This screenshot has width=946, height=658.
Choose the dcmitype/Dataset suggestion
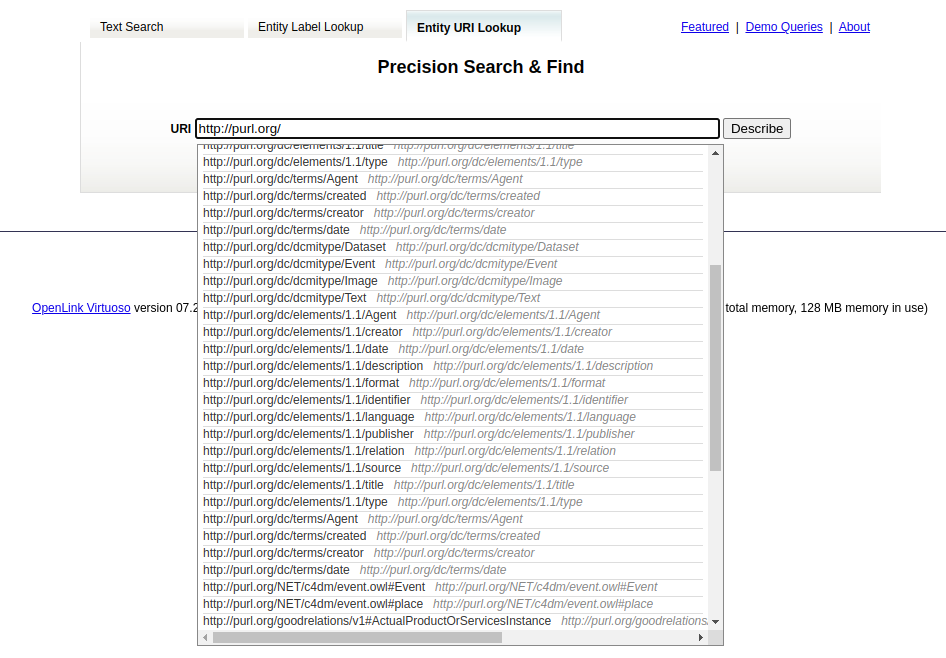294,247
